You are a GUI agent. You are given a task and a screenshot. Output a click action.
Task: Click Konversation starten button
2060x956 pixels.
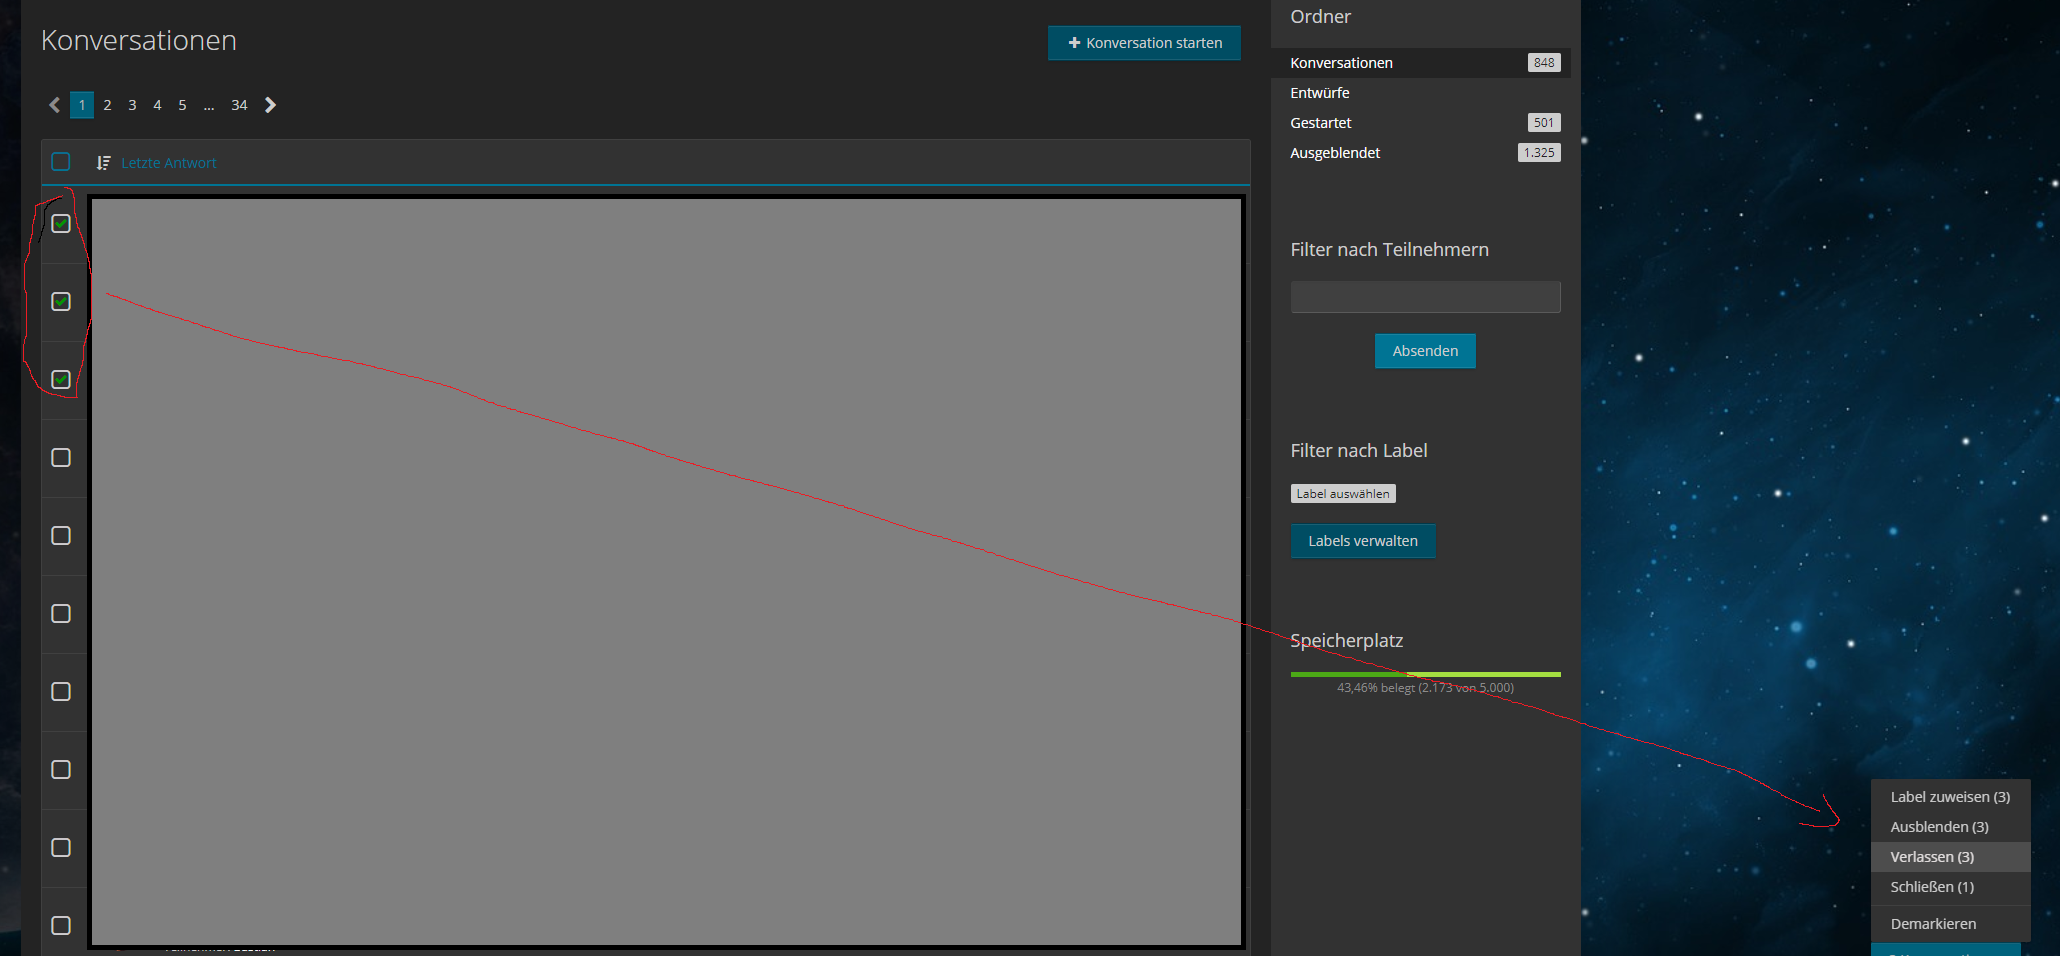1144,43
